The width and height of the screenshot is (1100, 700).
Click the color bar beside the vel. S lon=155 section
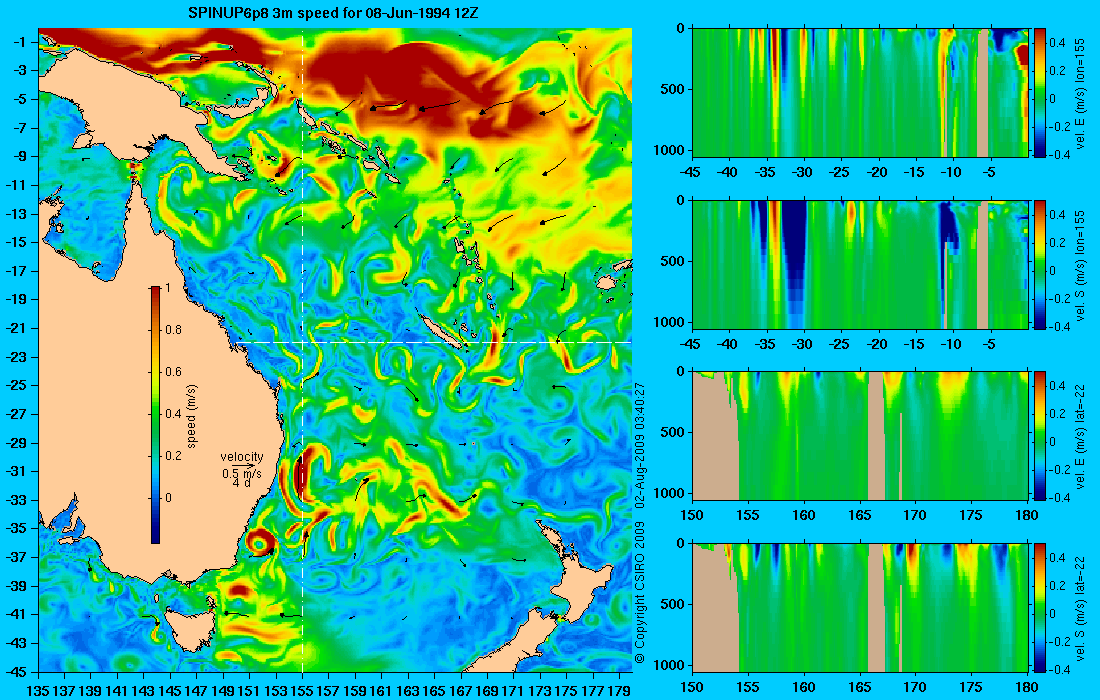pos(1040,264)
